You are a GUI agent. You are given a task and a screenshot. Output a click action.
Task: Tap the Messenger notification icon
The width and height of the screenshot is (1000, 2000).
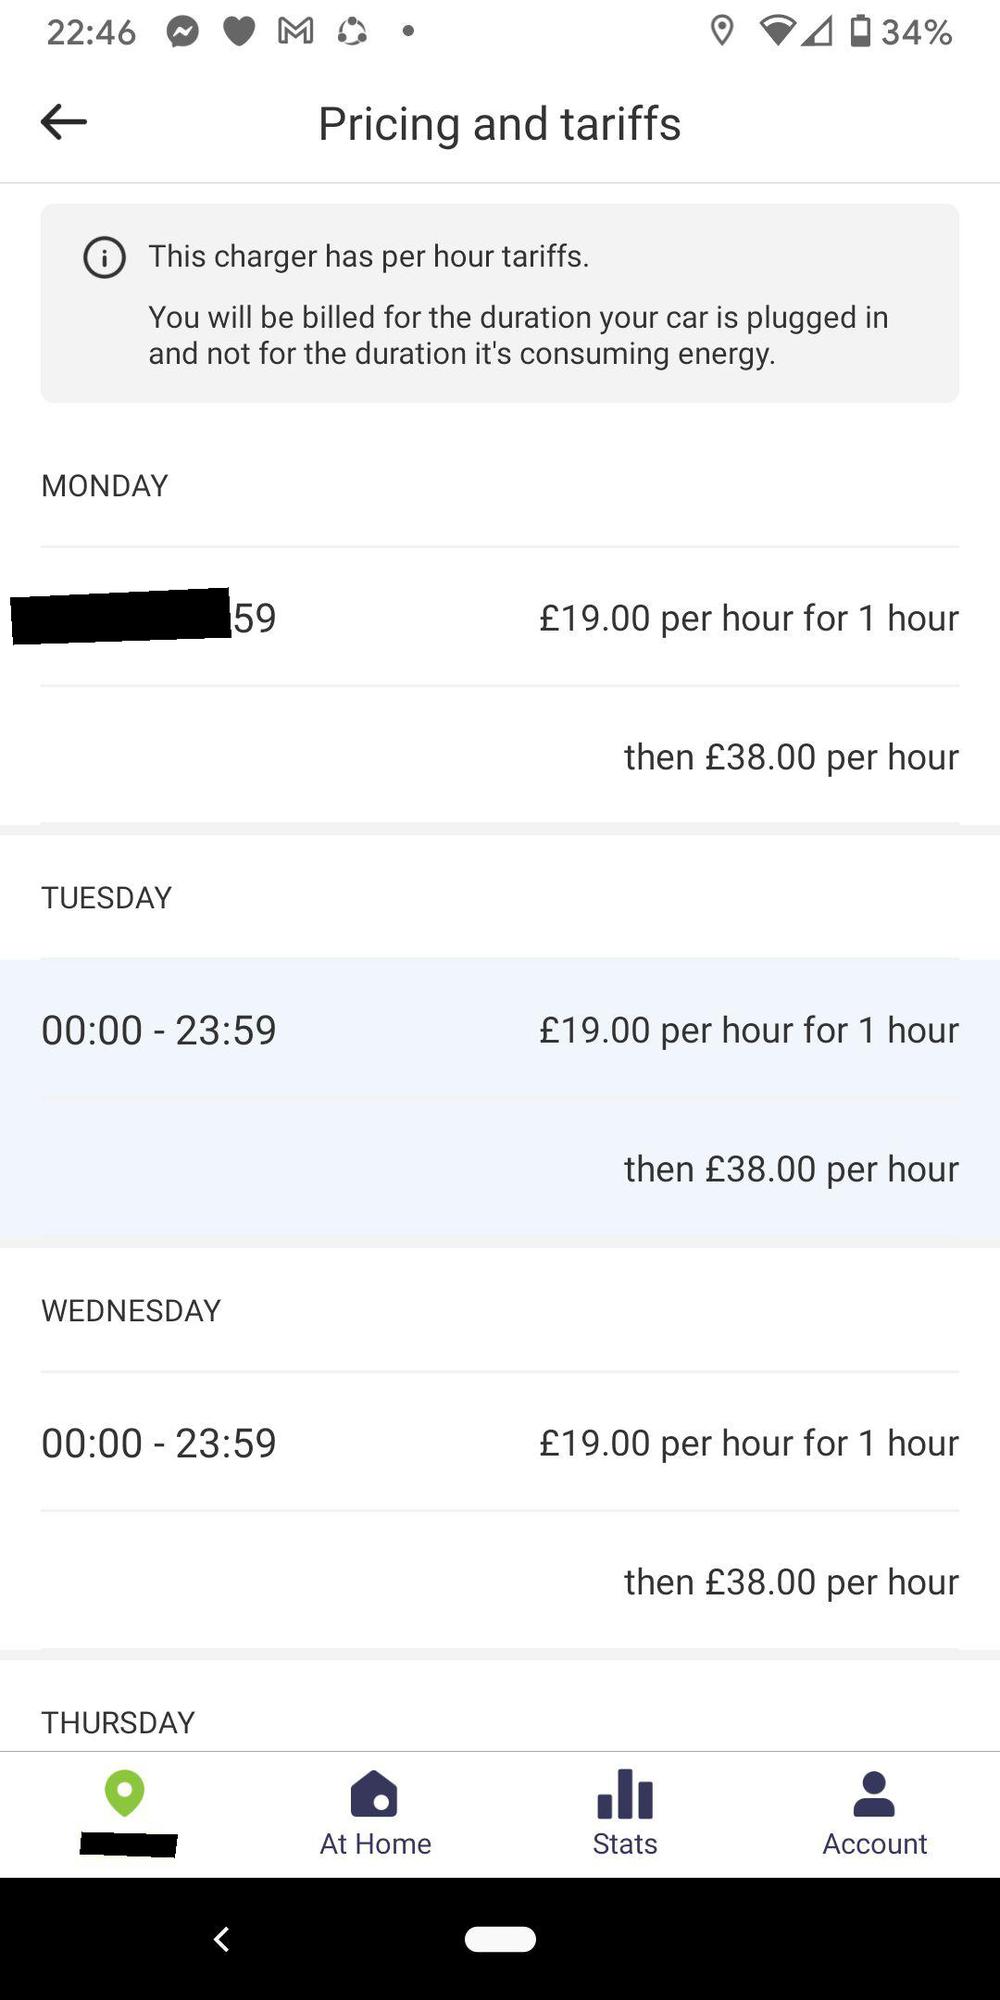(182, 32)
